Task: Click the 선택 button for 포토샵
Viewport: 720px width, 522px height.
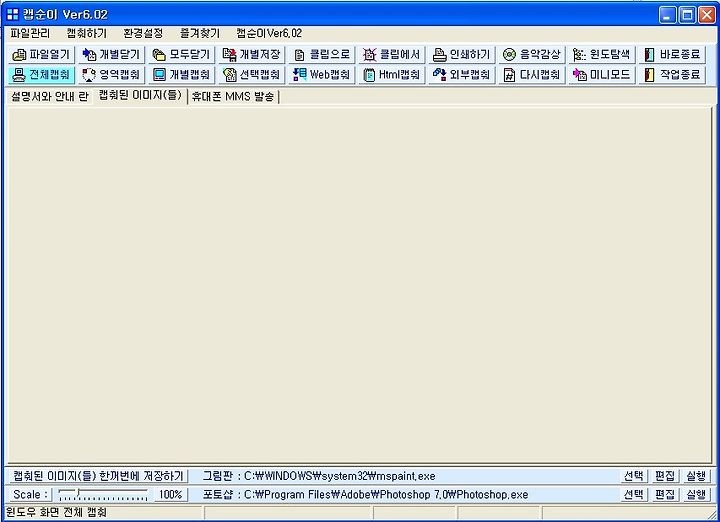Action: point(634,494)
